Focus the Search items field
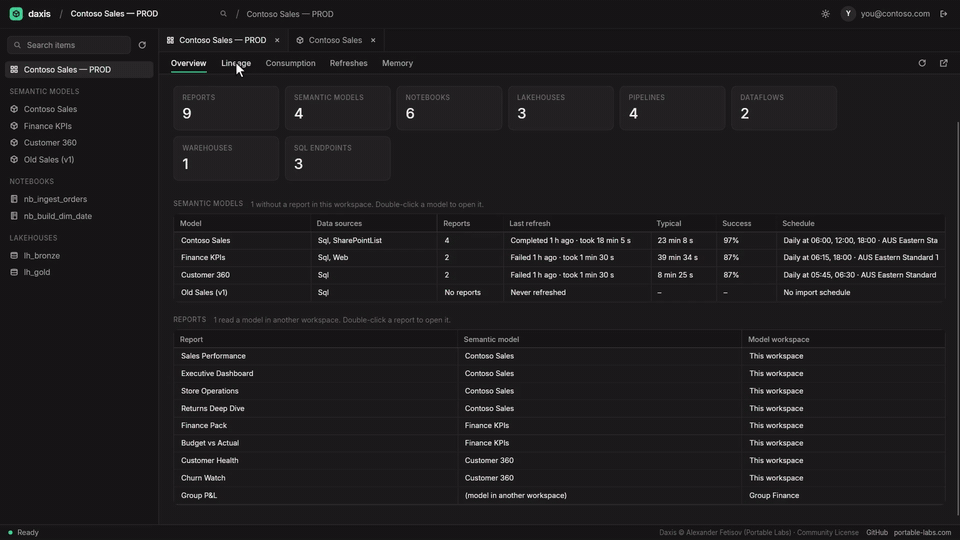 tap(69, 45)
